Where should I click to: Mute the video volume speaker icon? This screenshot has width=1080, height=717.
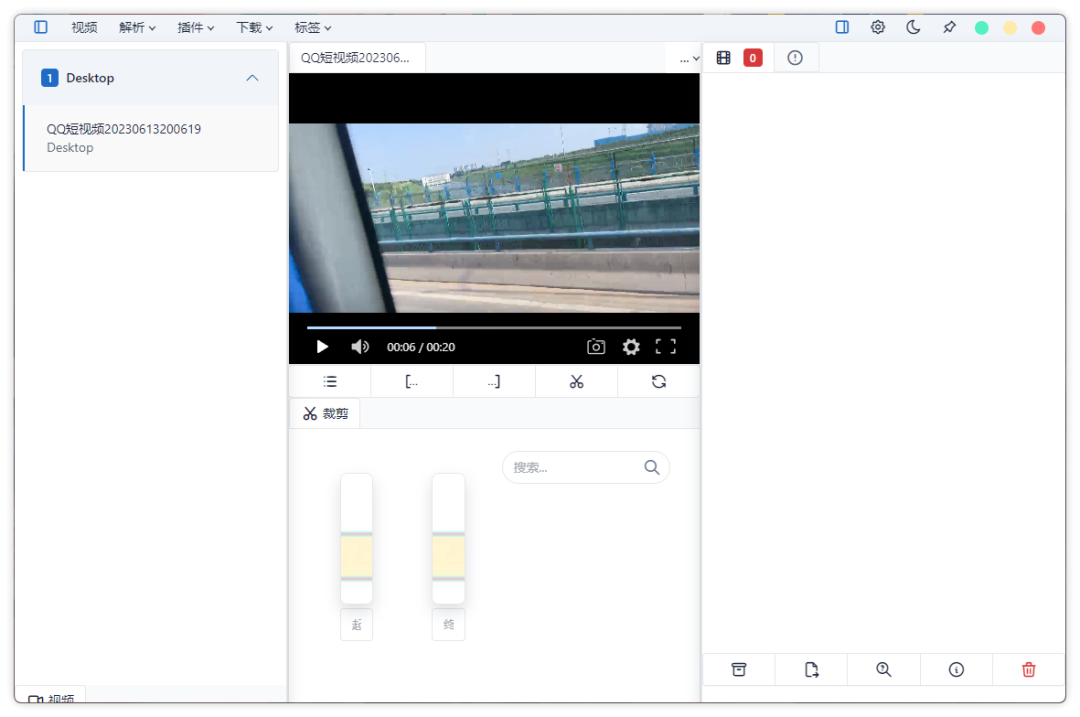pos(360,347)
